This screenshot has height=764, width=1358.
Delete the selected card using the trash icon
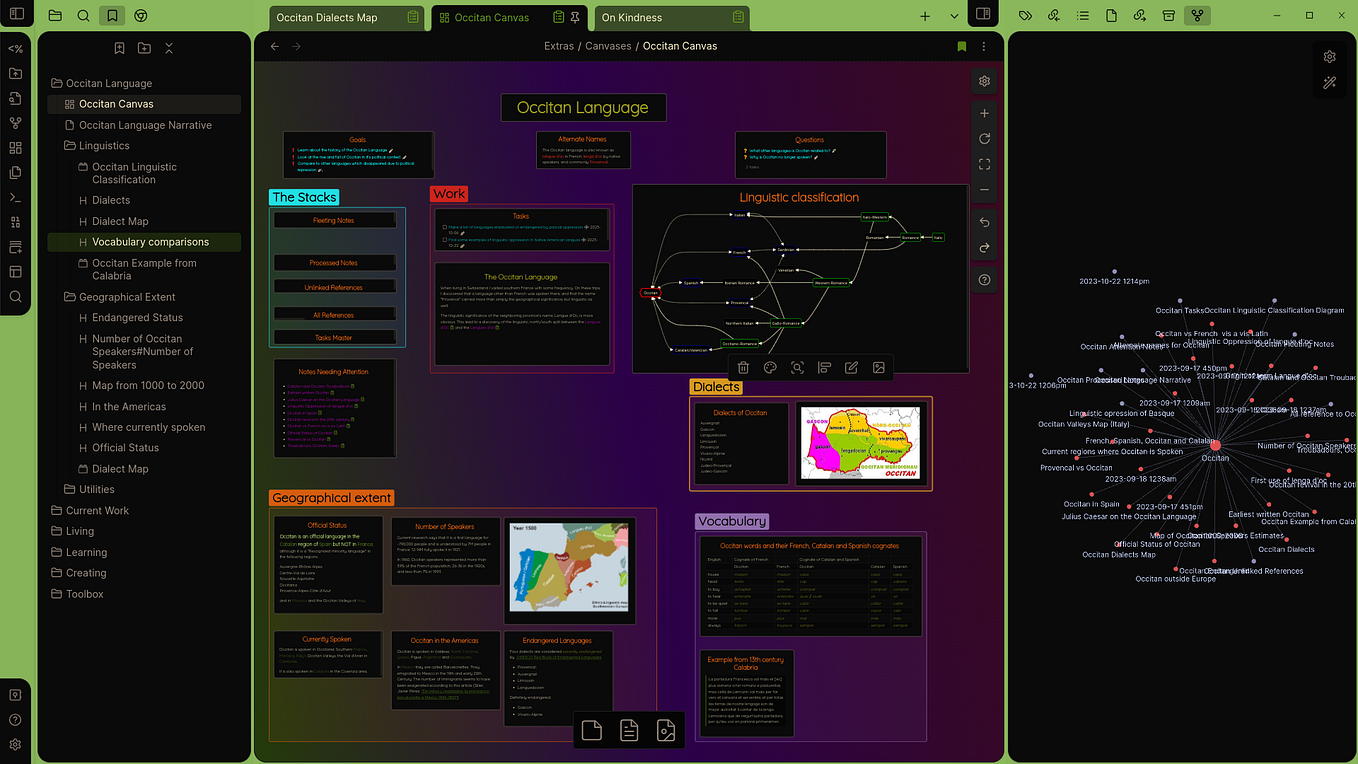tap(742, 367)
